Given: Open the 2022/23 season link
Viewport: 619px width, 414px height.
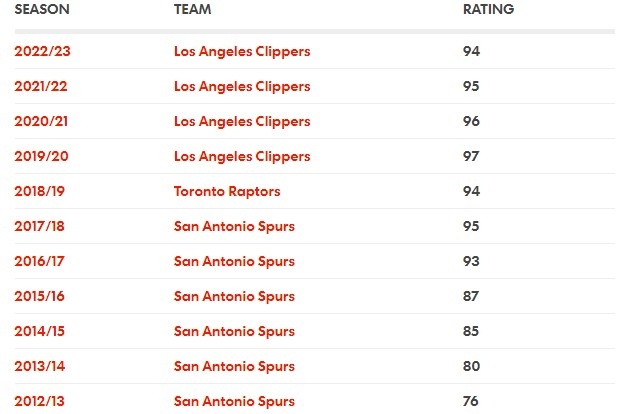Looking at the screenshot, I should [42, 51].
